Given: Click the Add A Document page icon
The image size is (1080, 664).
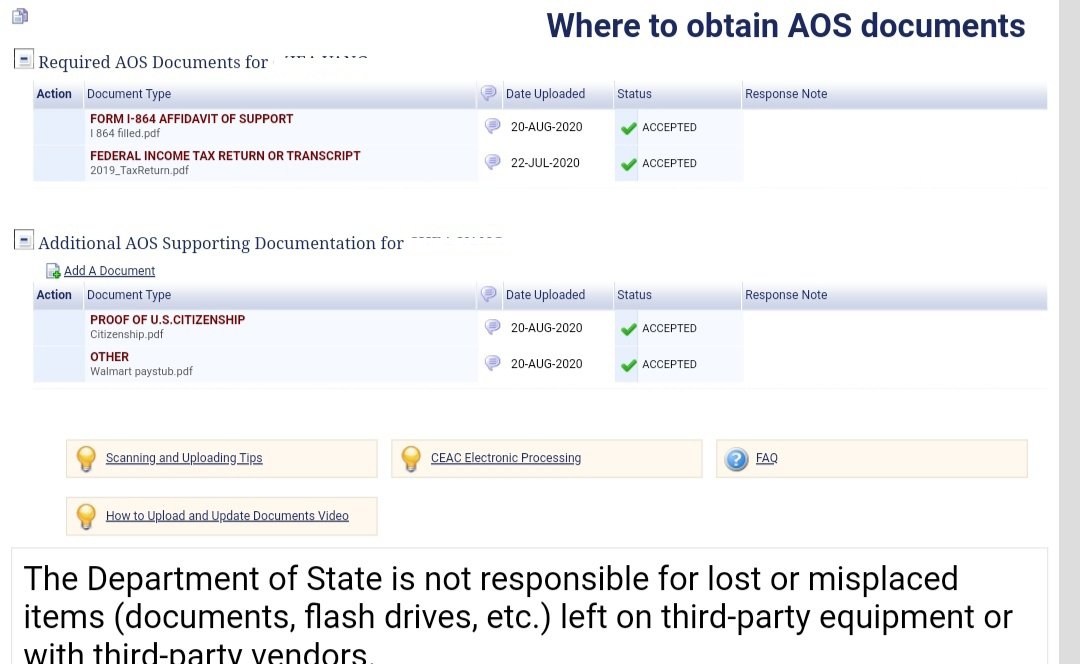Looking at the screenshot, I should click(x=53, y=271).
